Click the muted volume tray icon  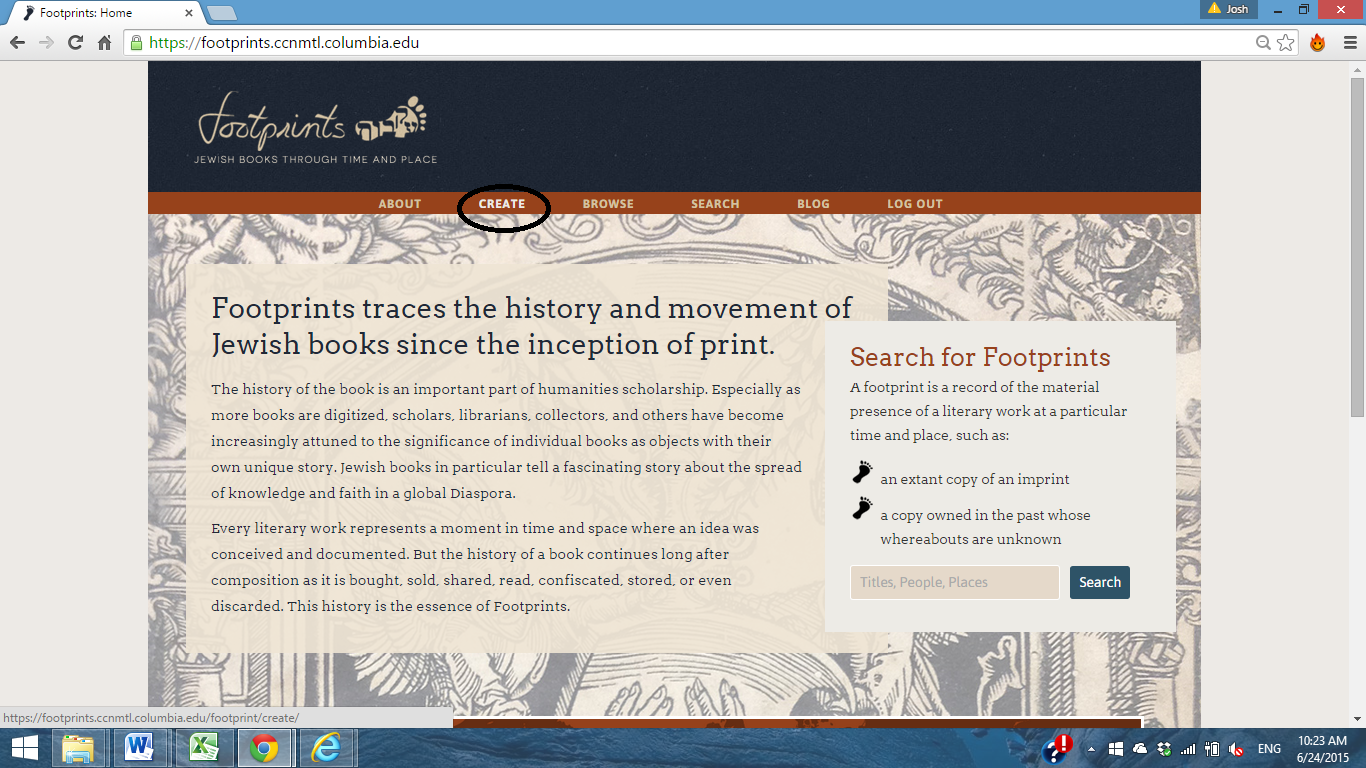(1236, 749)
